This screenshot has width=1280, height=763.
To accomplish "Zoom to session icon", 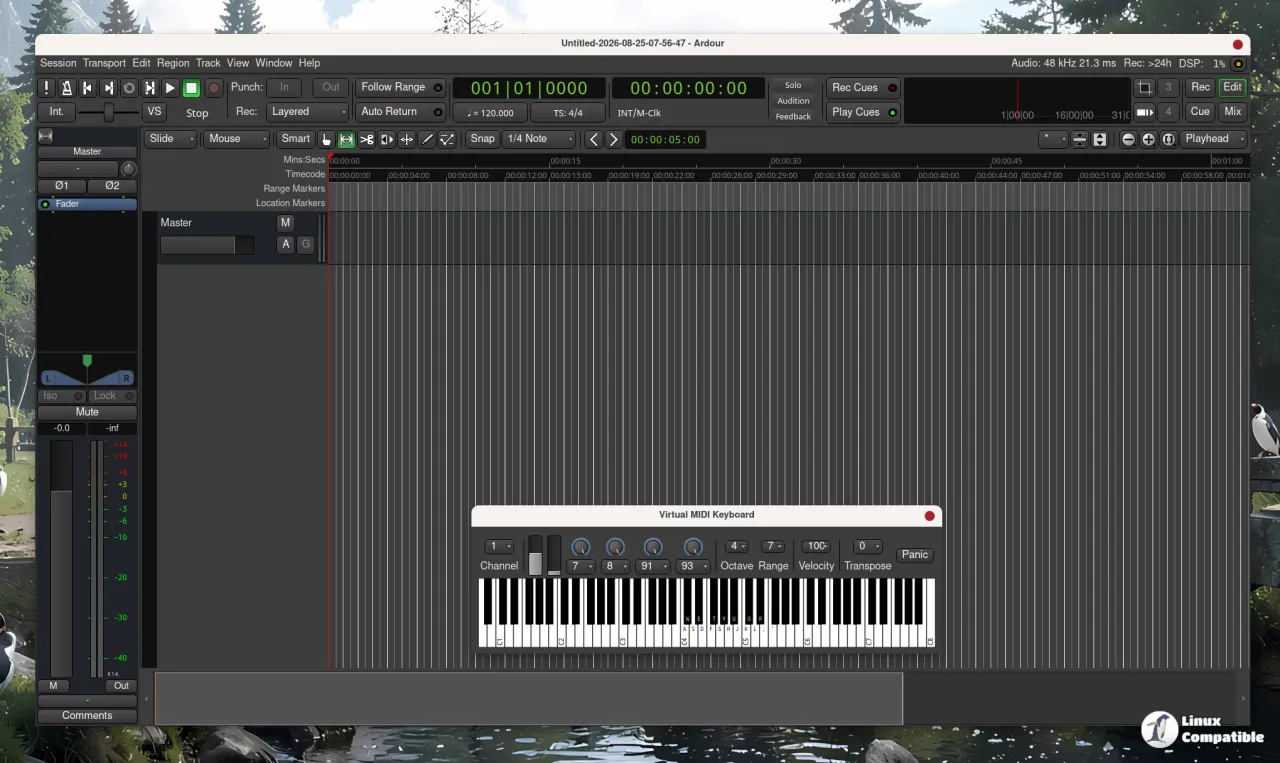I will [1168, 140].
